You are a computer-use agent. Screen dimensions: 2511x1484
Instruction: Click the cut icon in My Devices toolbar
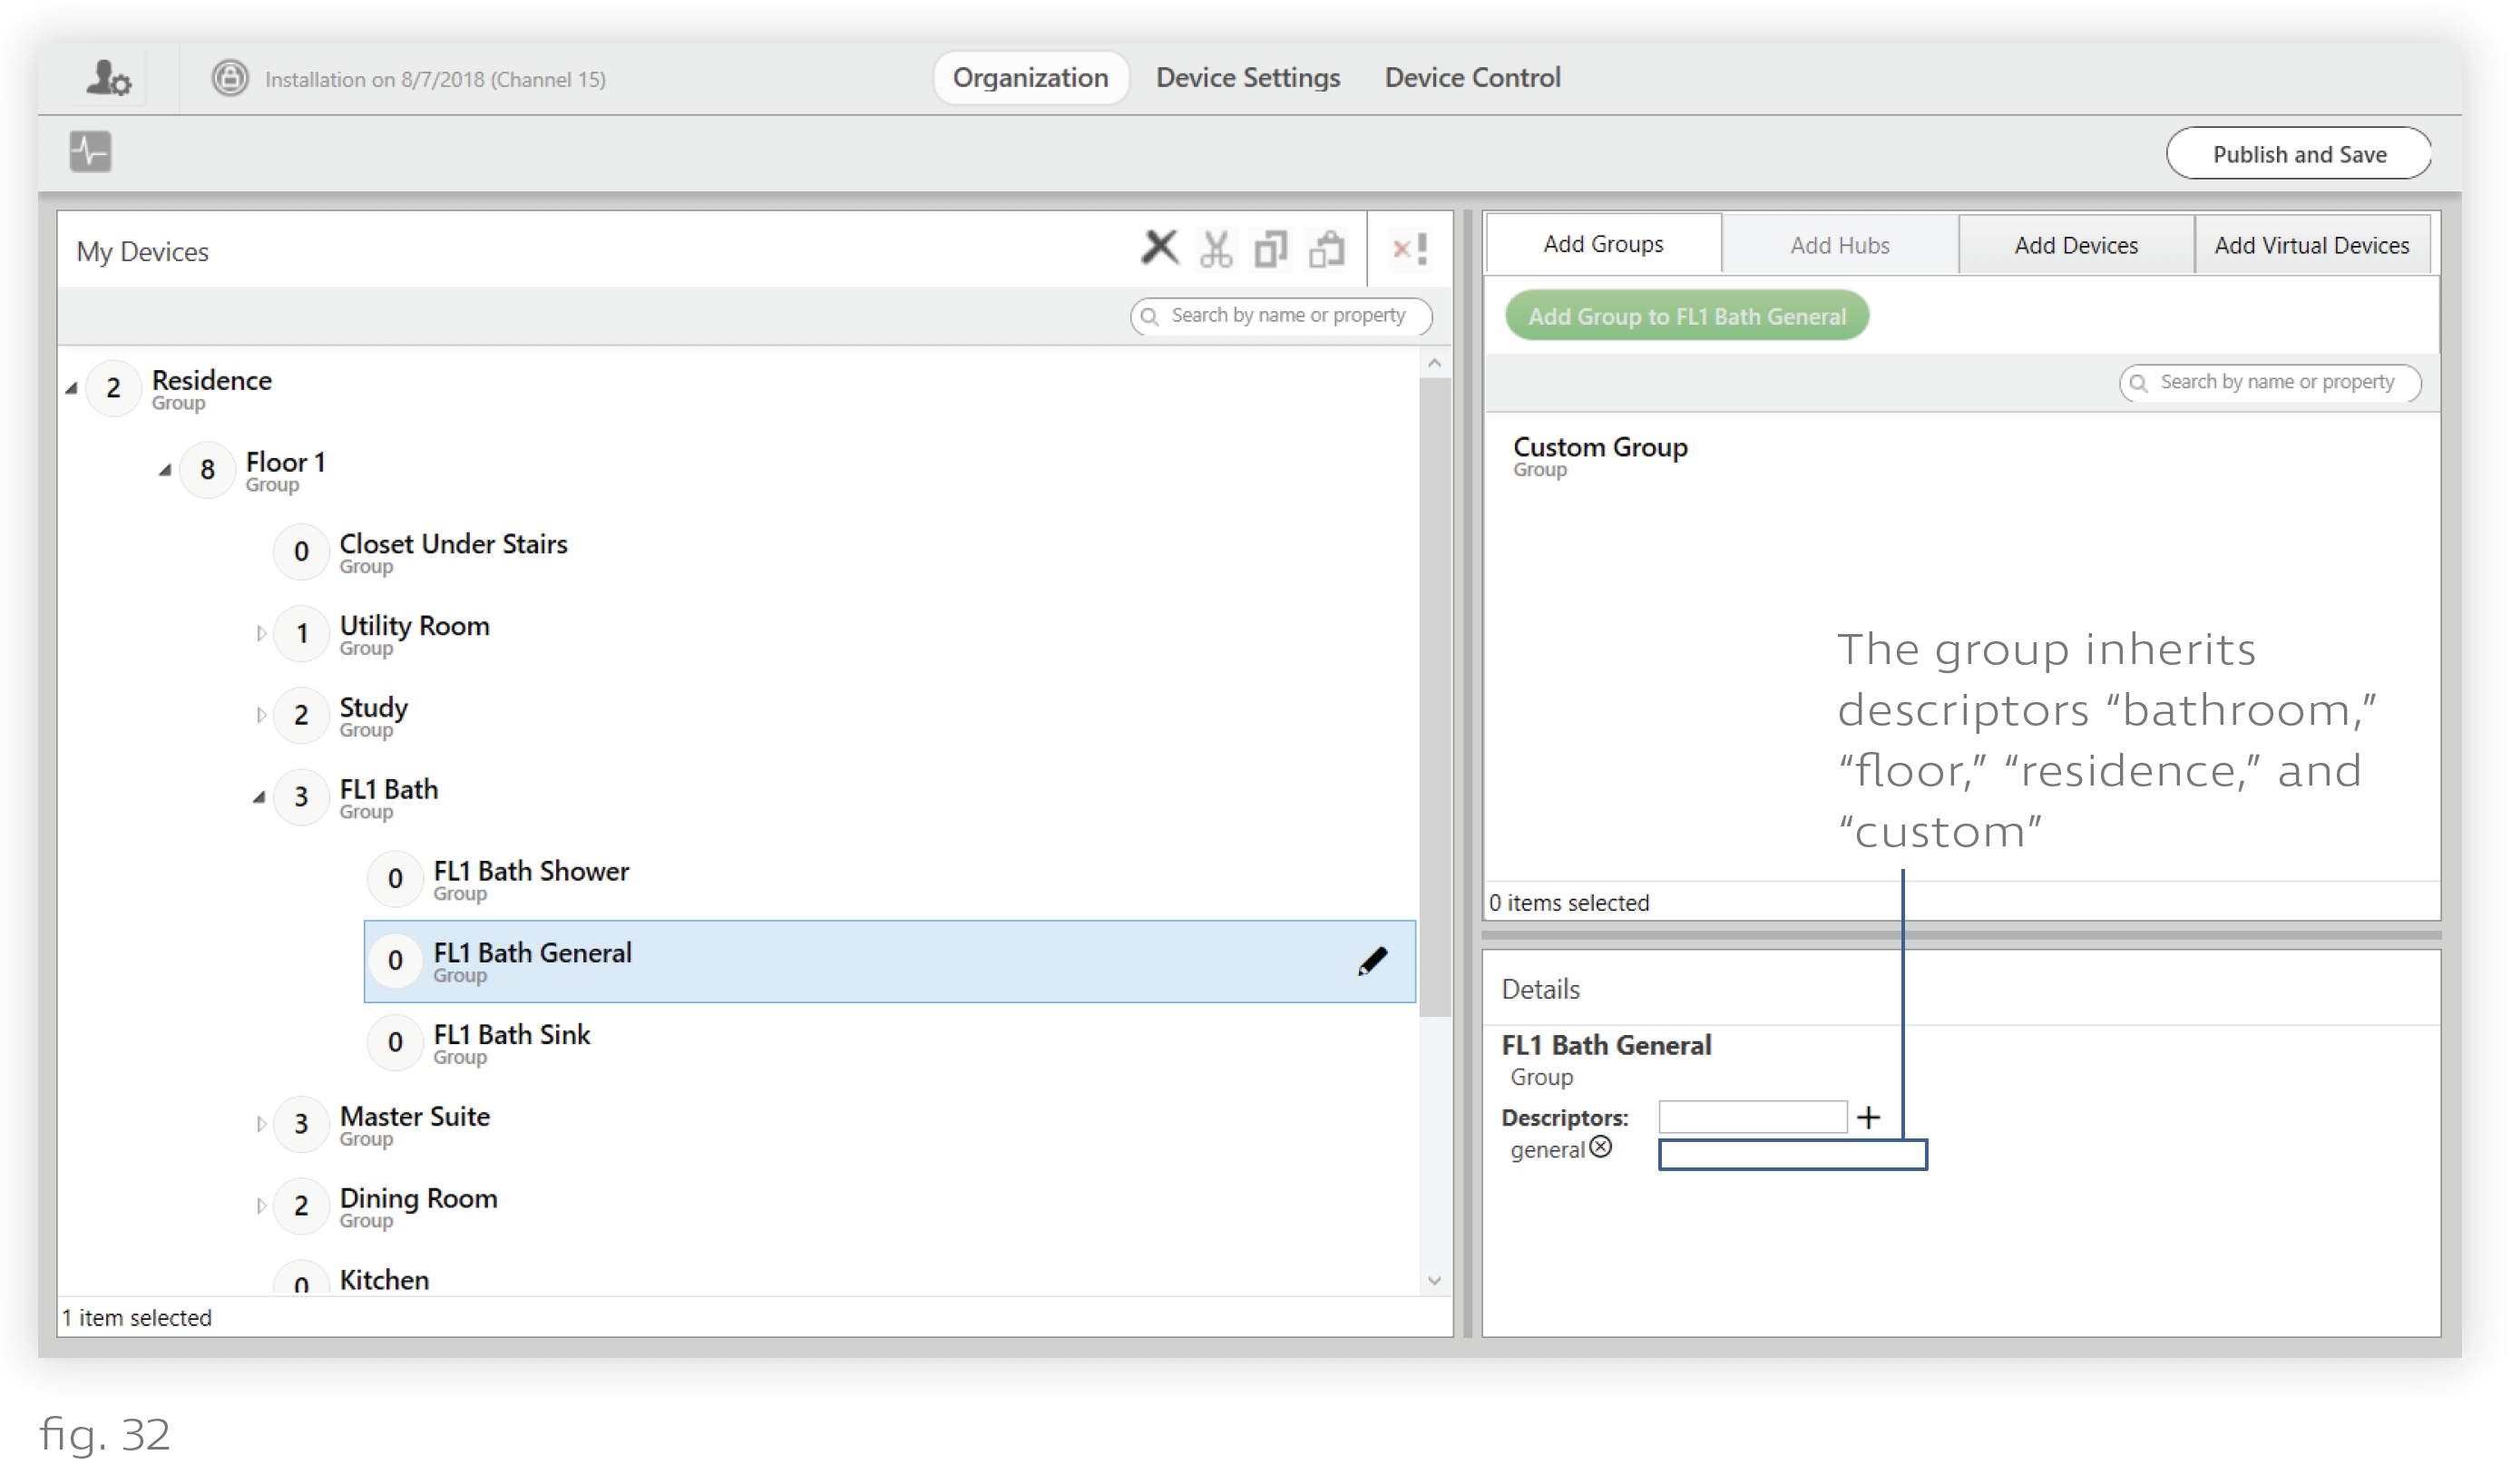pos(1218,248)
